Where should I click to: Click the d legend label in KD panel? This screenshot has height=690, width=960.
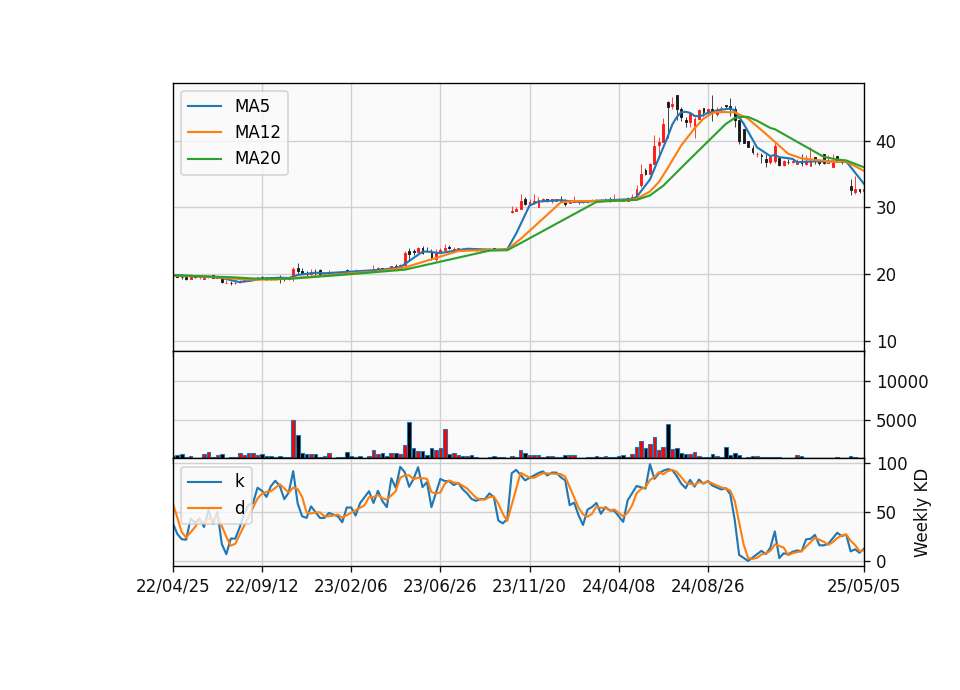tap(239, 508)
